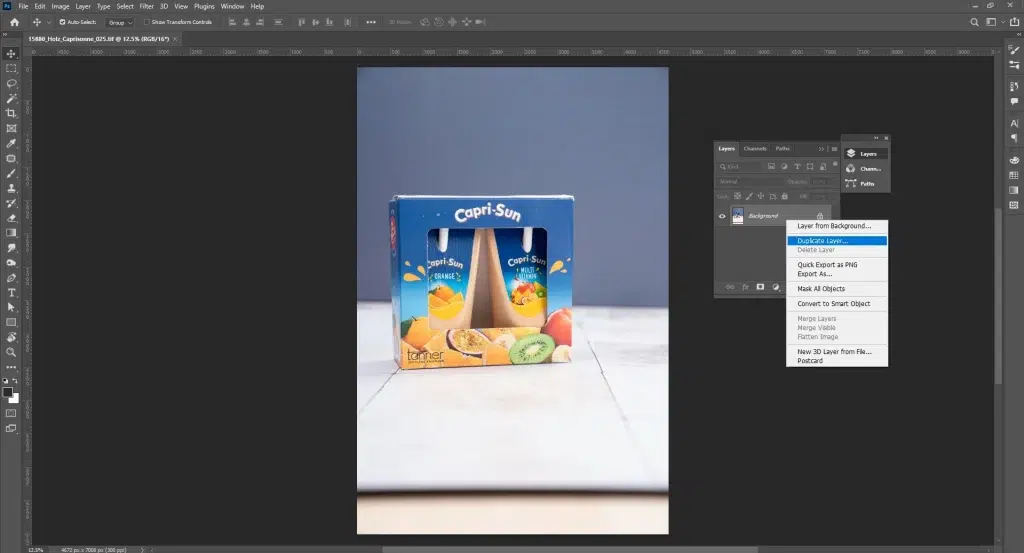Viewport: 1024px width, 553px height.
Task: Select the Crop tool
Action: (x=11, y=114)
